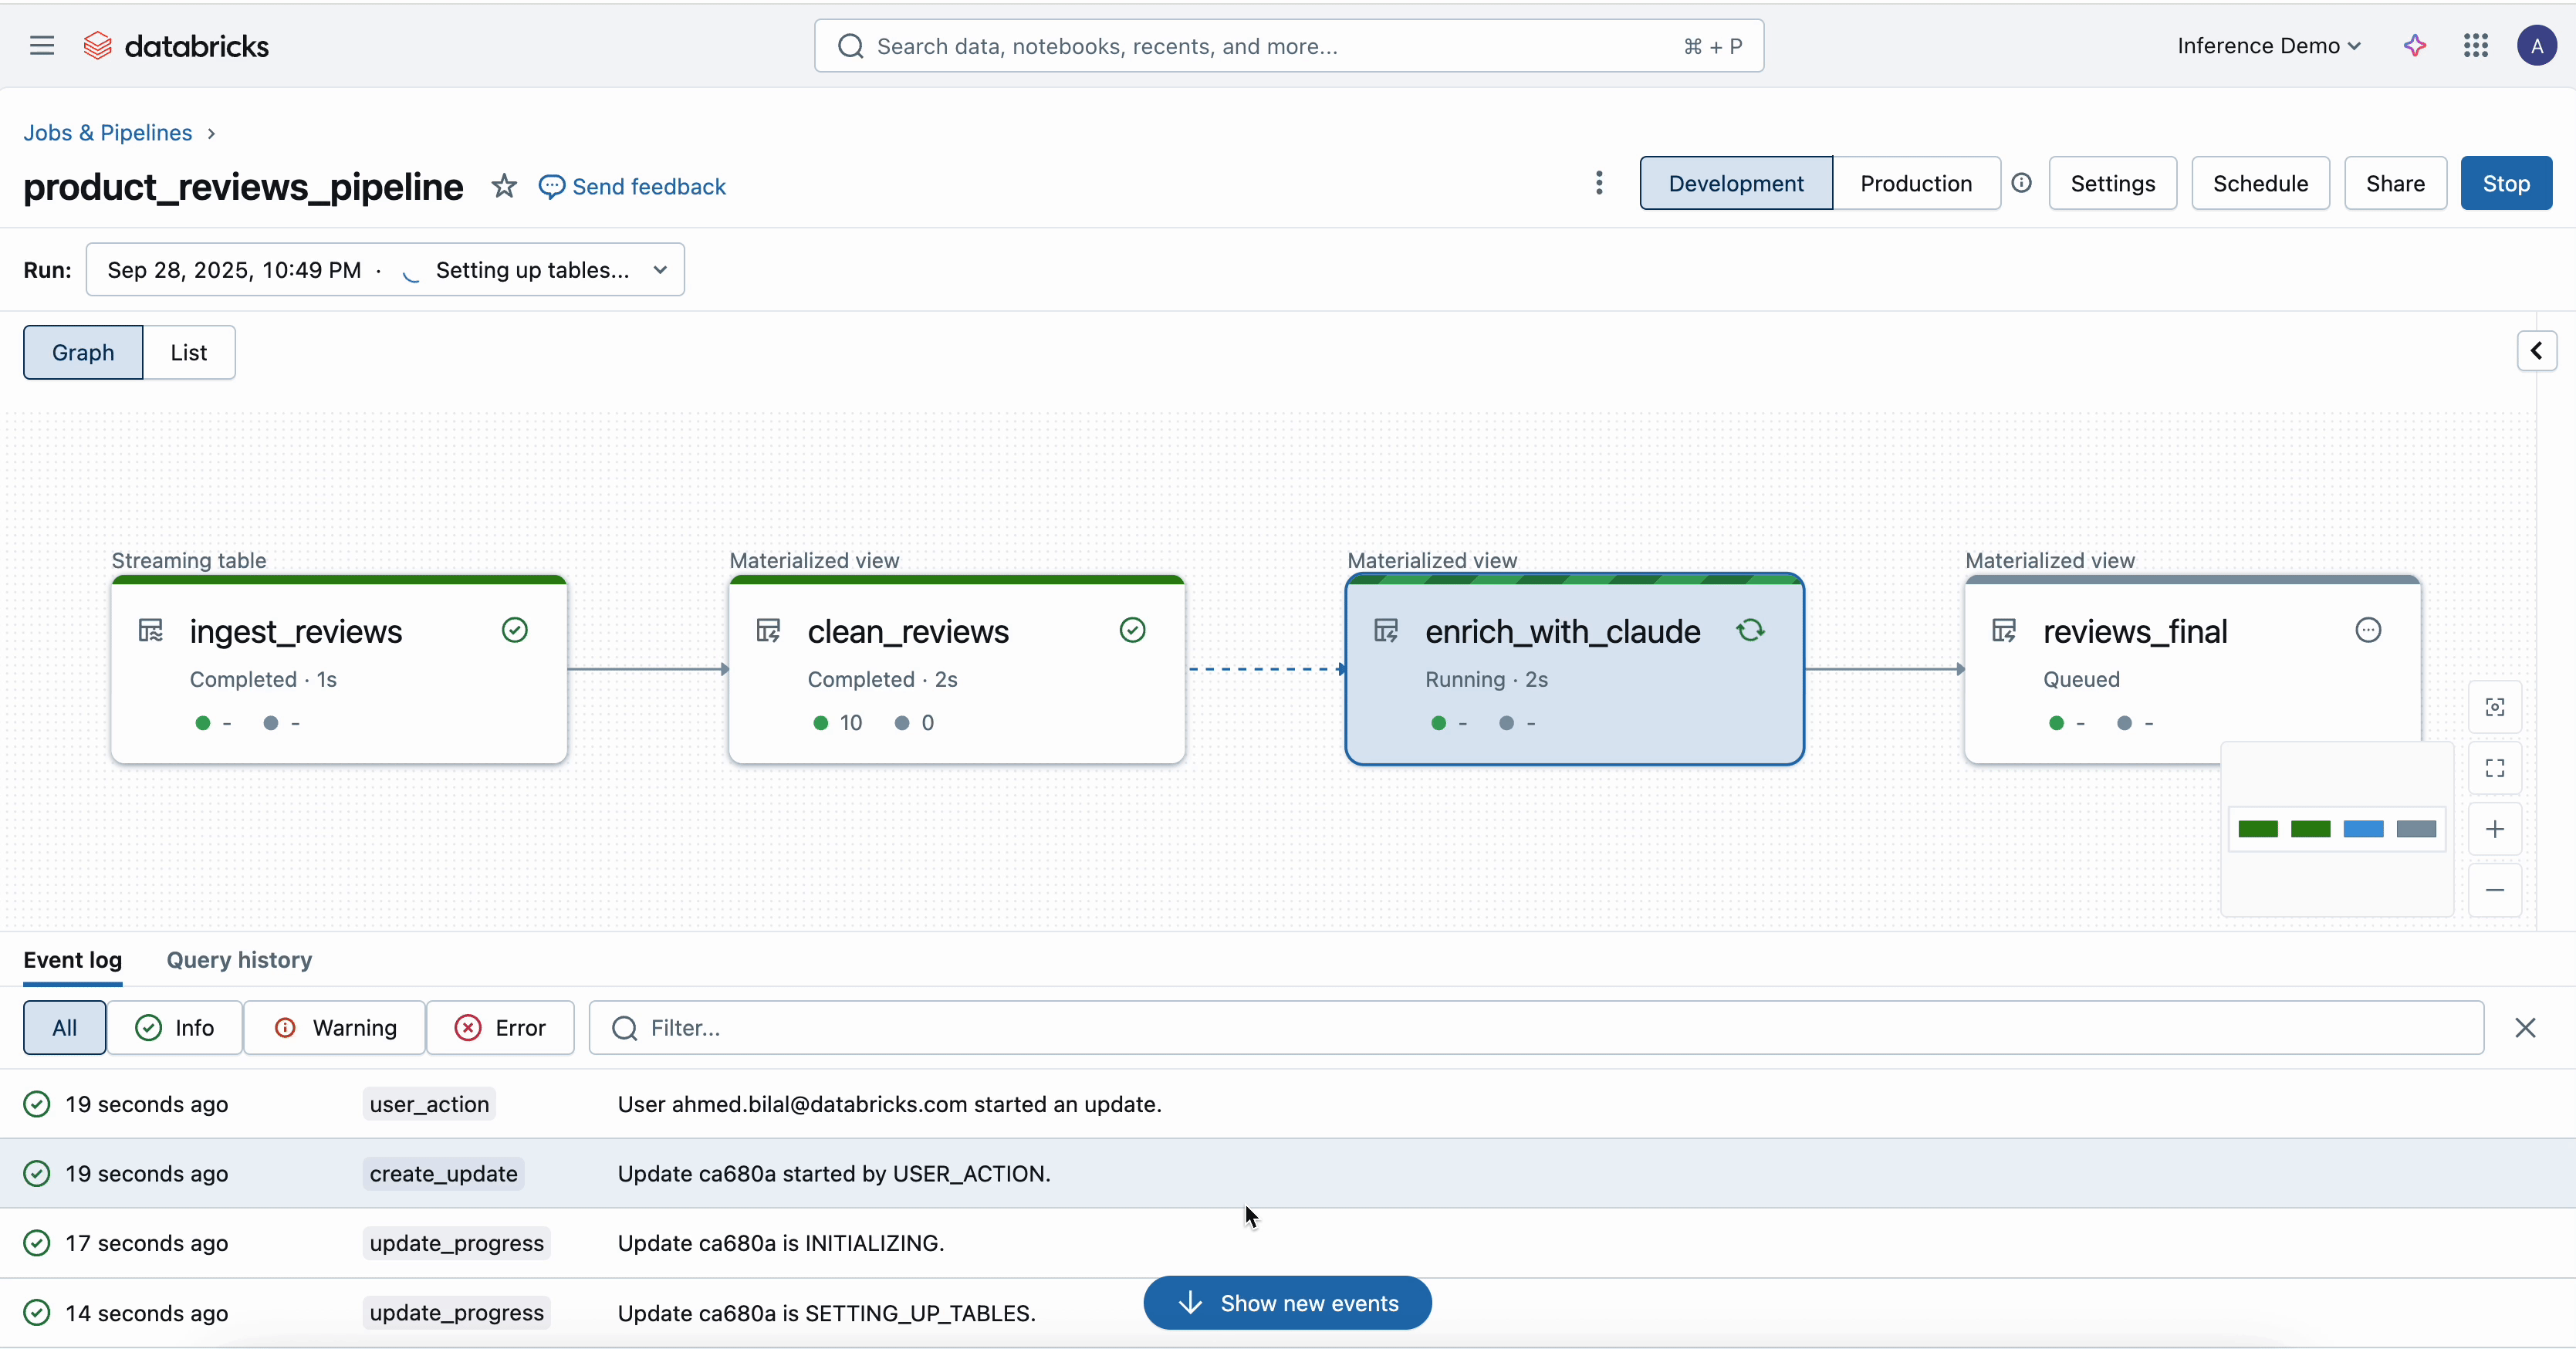Star the product_reviews_pipeline as favorite
The image size is (2576, 1349).
tap(504, 186)
